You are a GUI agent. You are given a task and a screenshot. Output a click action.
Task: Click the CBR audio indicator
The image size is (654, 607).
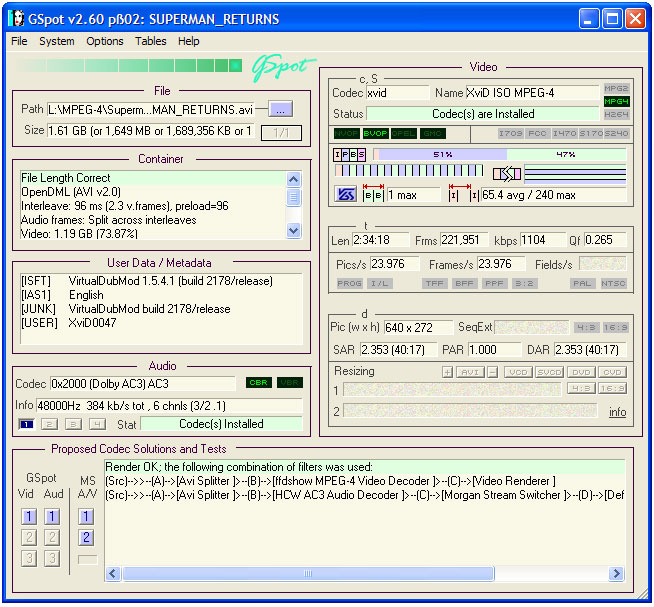point(259,383)
